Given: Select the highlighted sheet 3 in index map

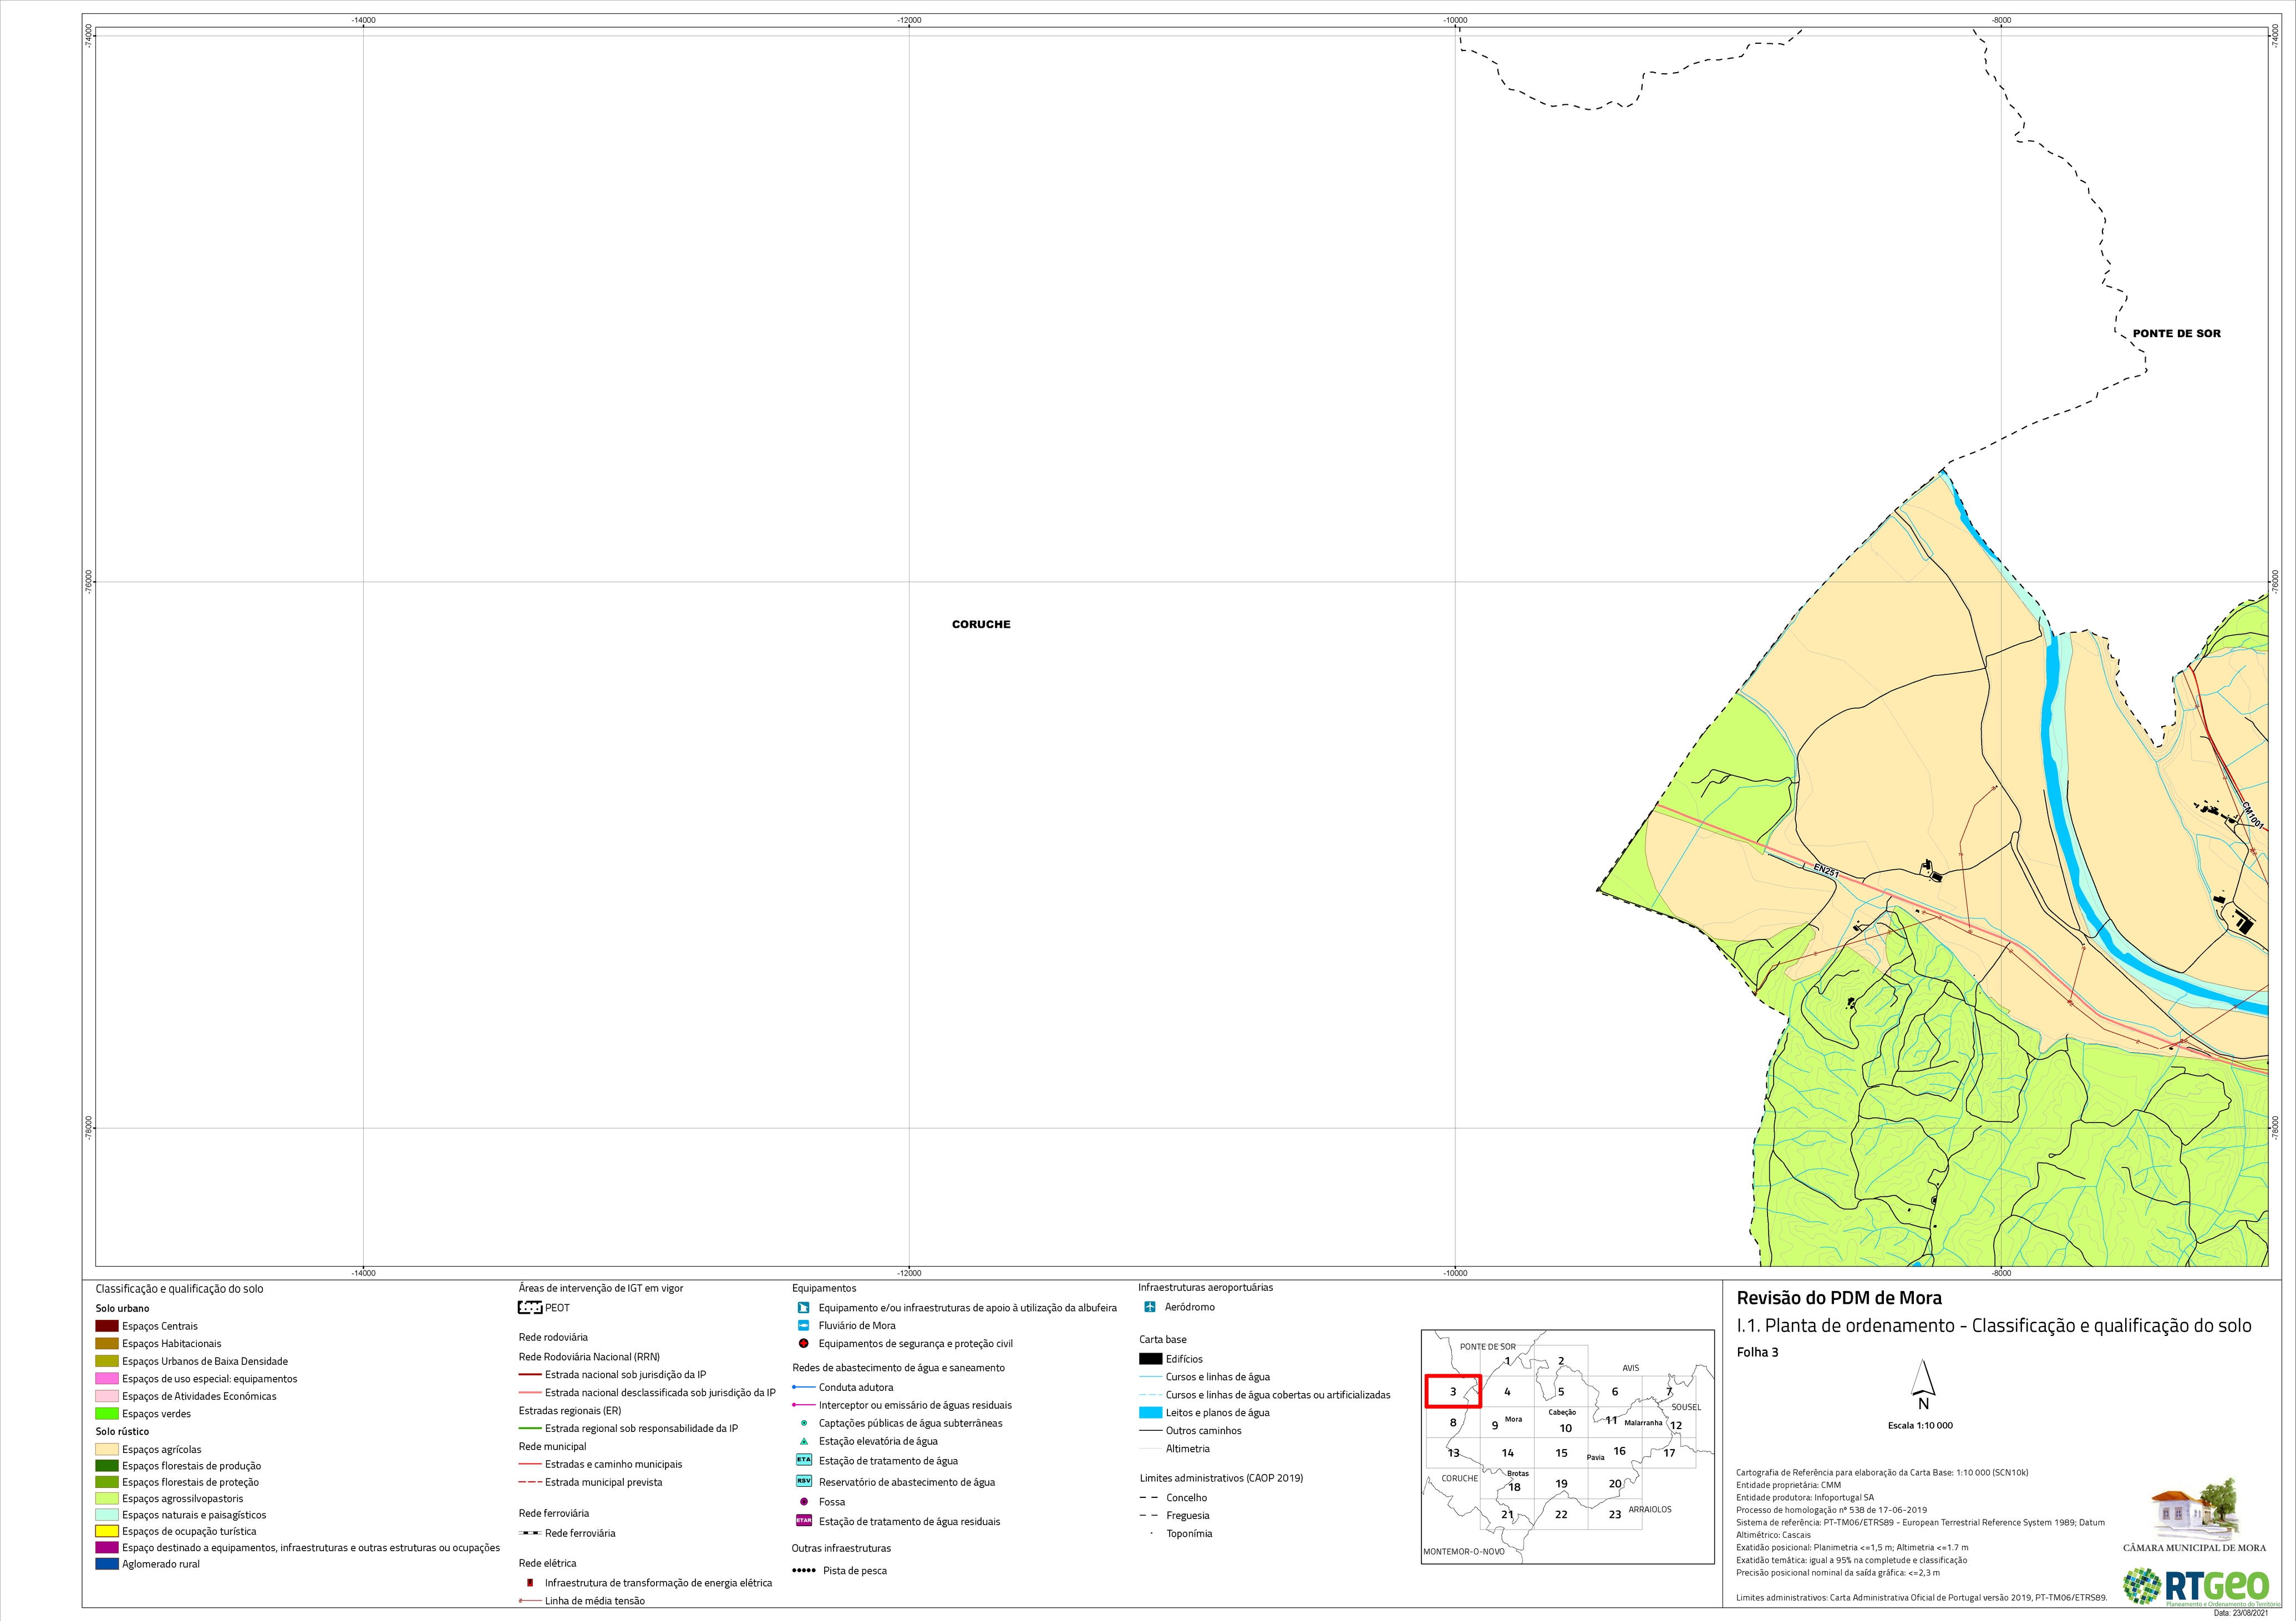Looking at the screenshot, I should coord(1453,1391).
